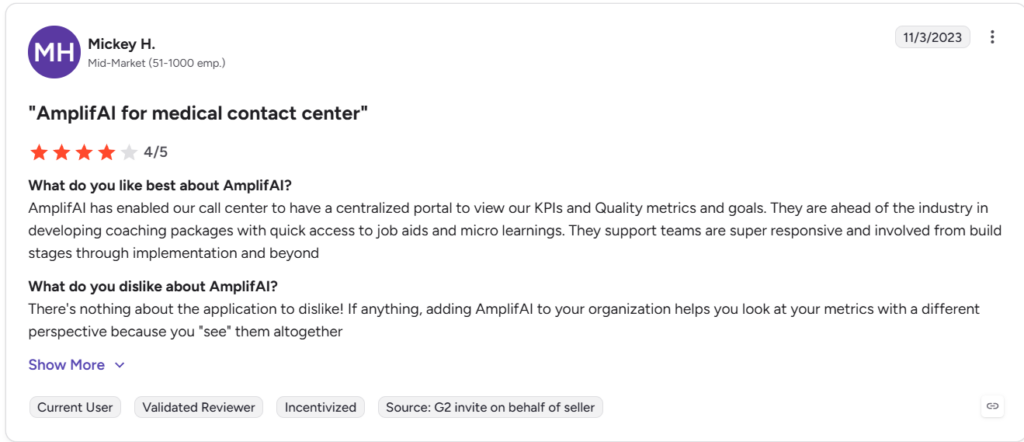The image size is (1024, 442).
Task: Click the Mid-Market company size label
Action: click(x=157, y=63)
